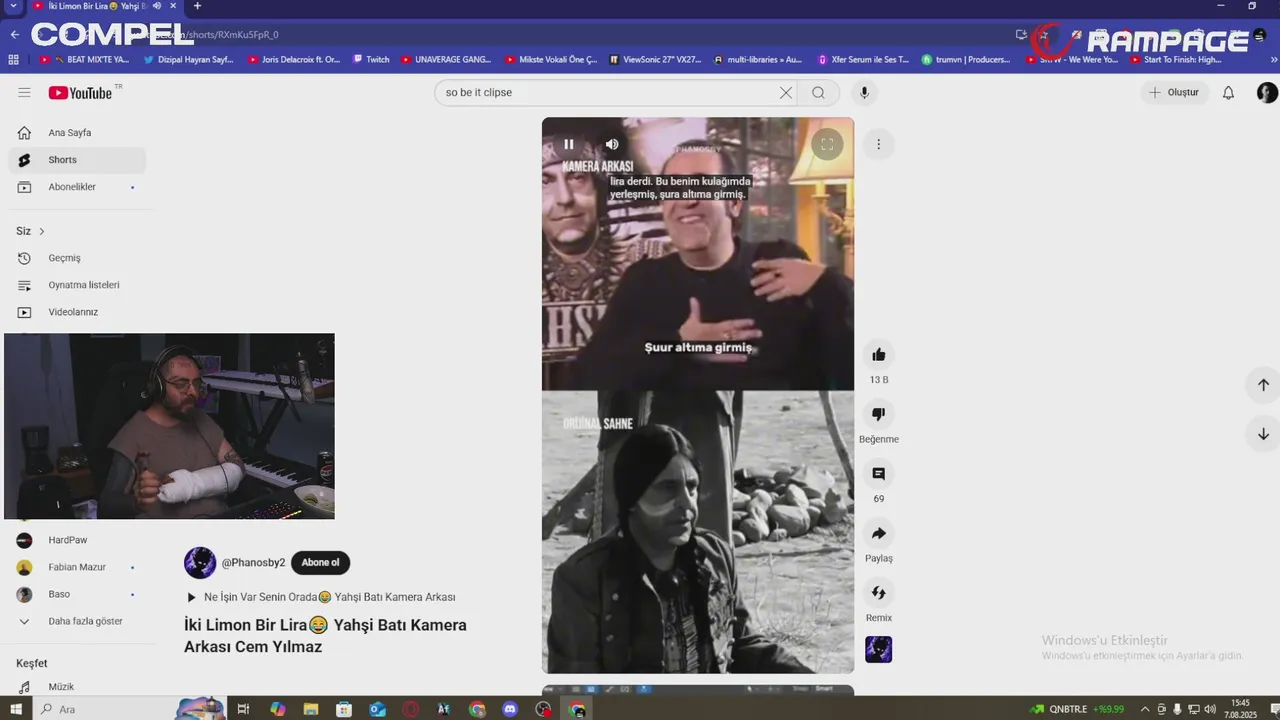Viewport: 1280px width, 720px height.
Task: Click the Short title 'İki Limon Bir Lira'
Action: tap(325, 636)
